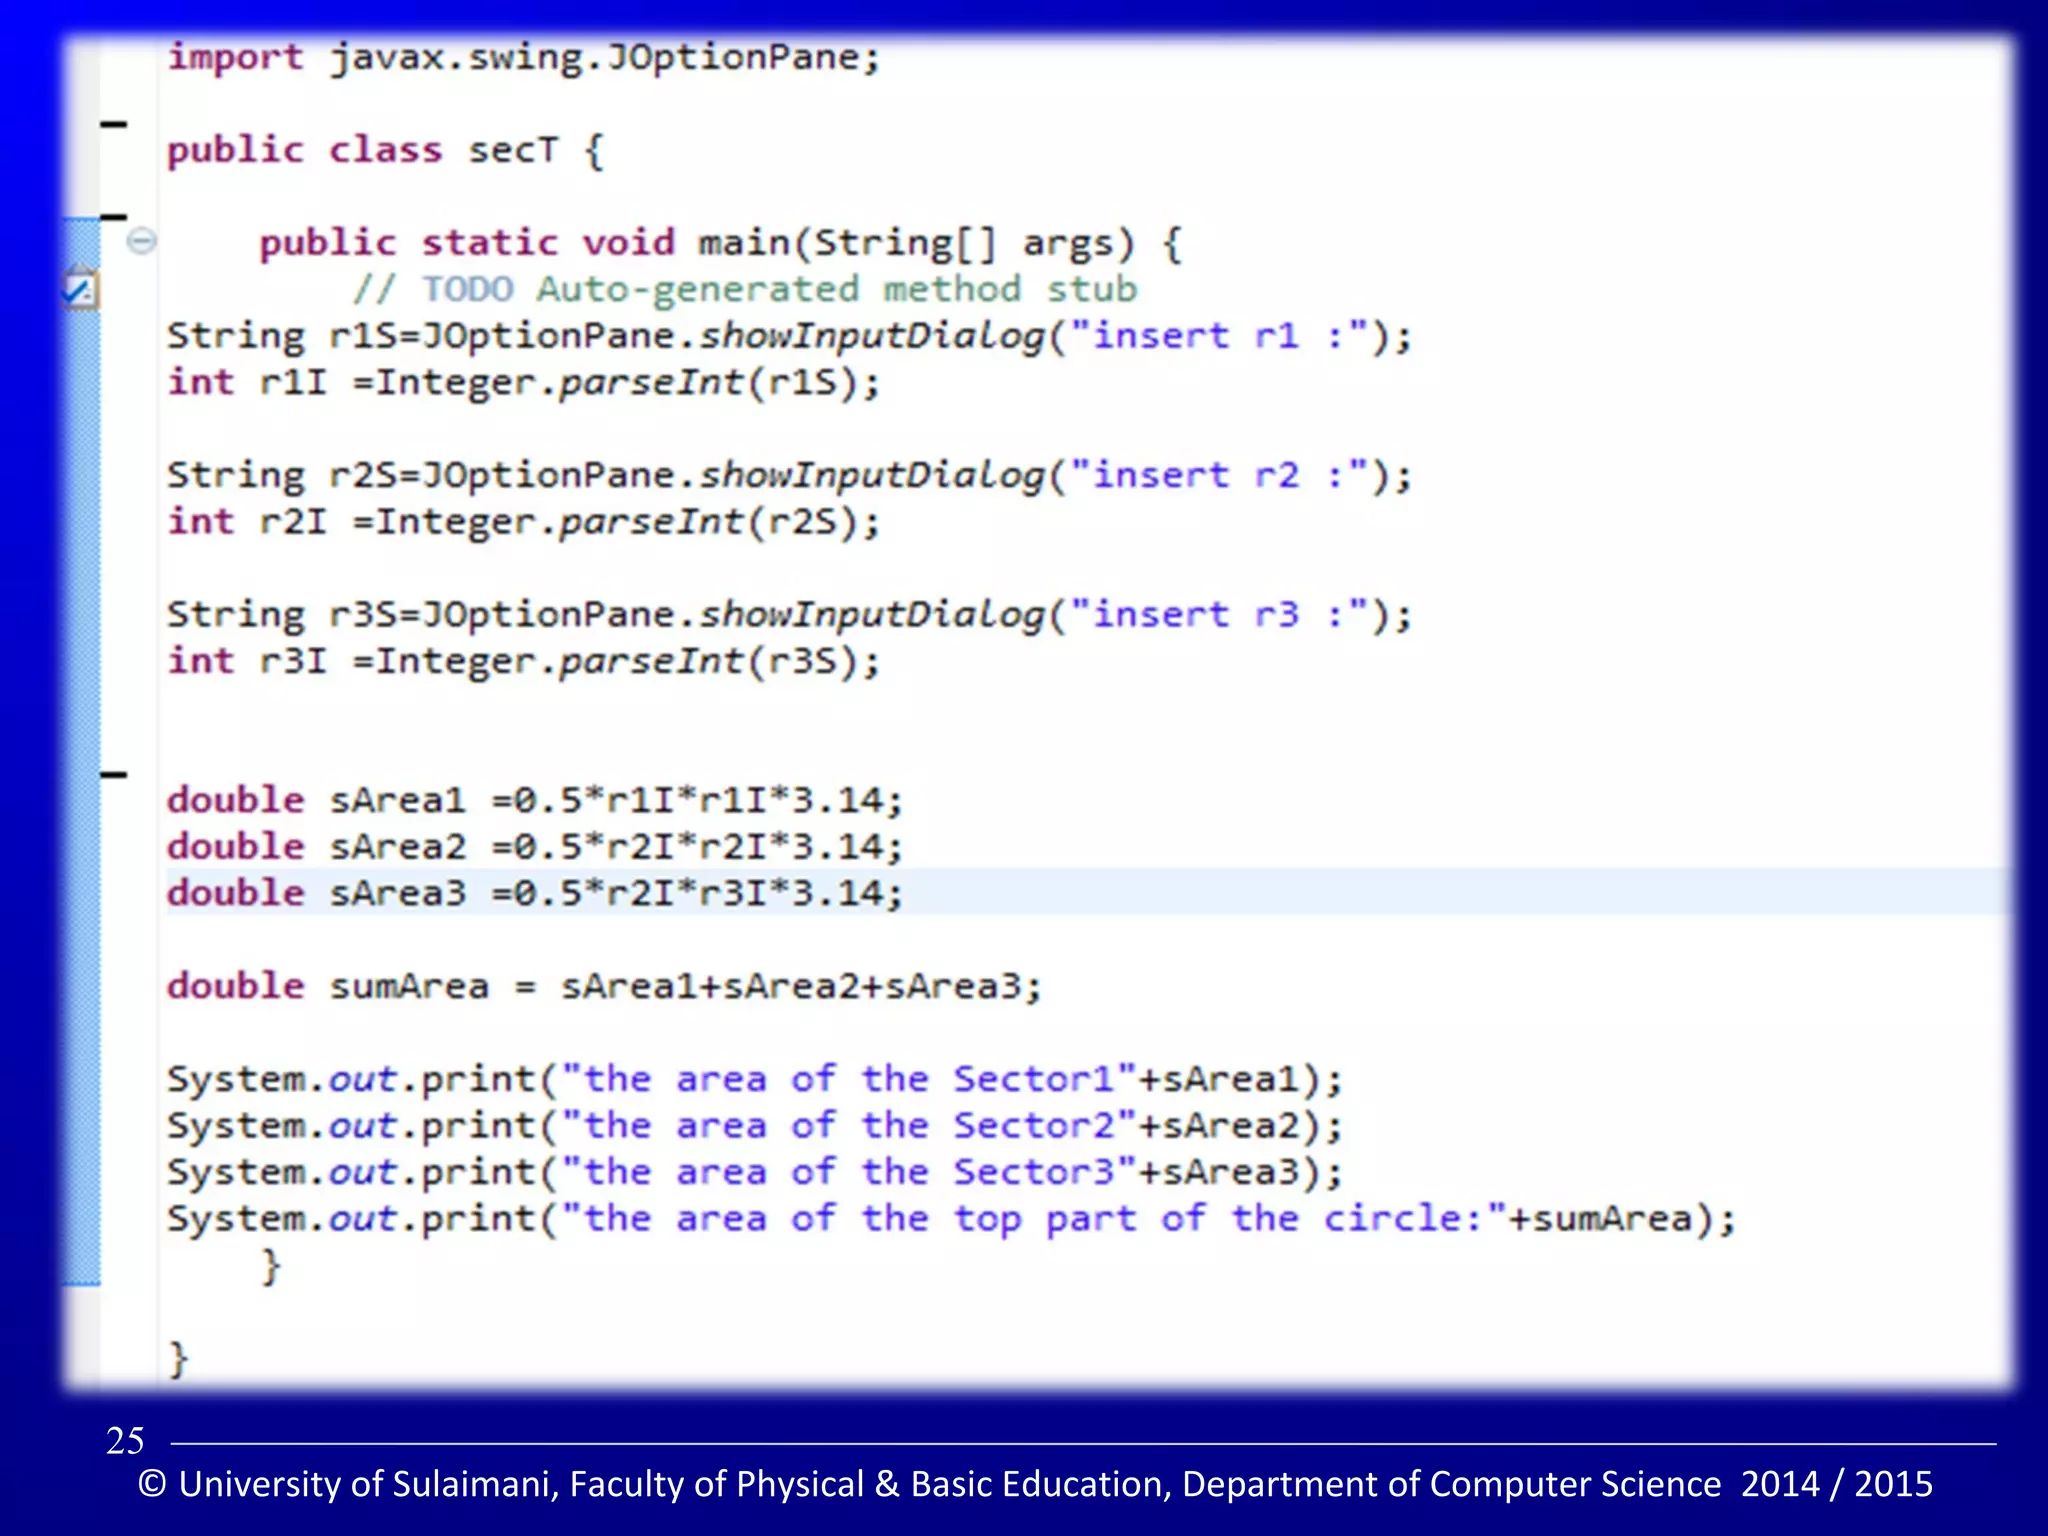
Task: Click the TODO task marker icon in gutter
Action: 80,289
